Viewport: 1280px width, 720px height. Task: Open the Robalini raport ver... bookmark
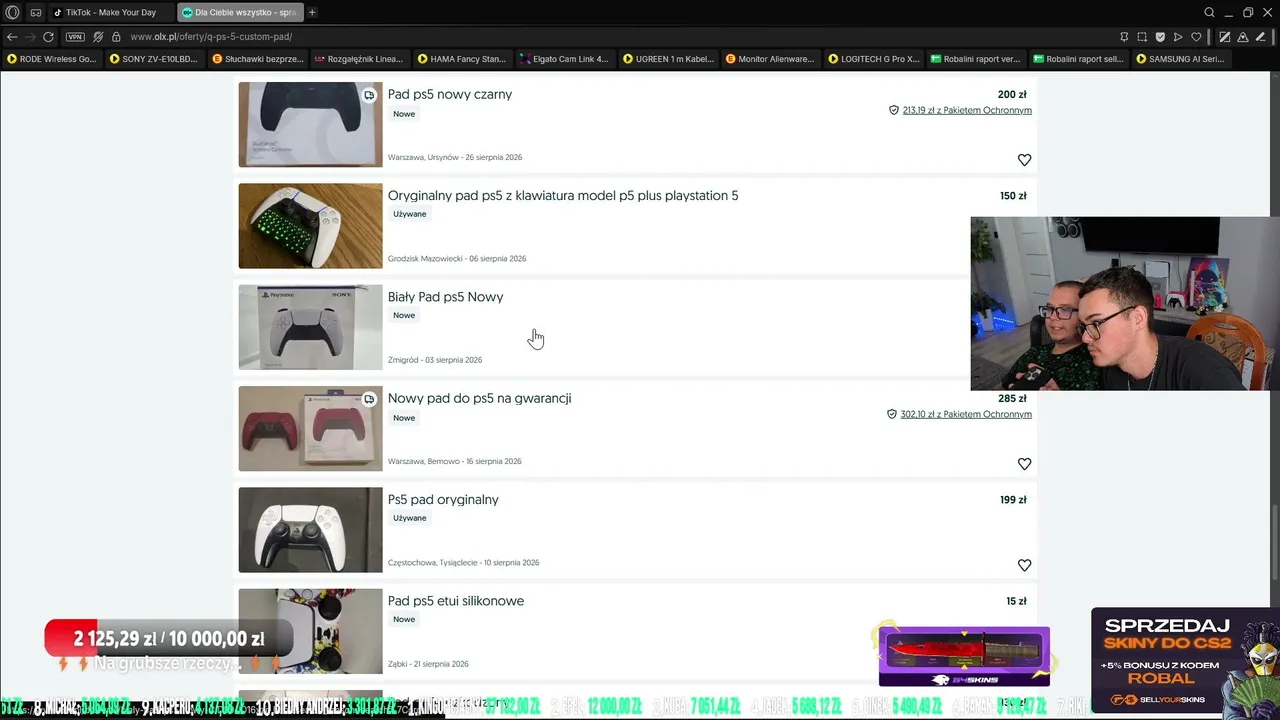tap(975, 59)
